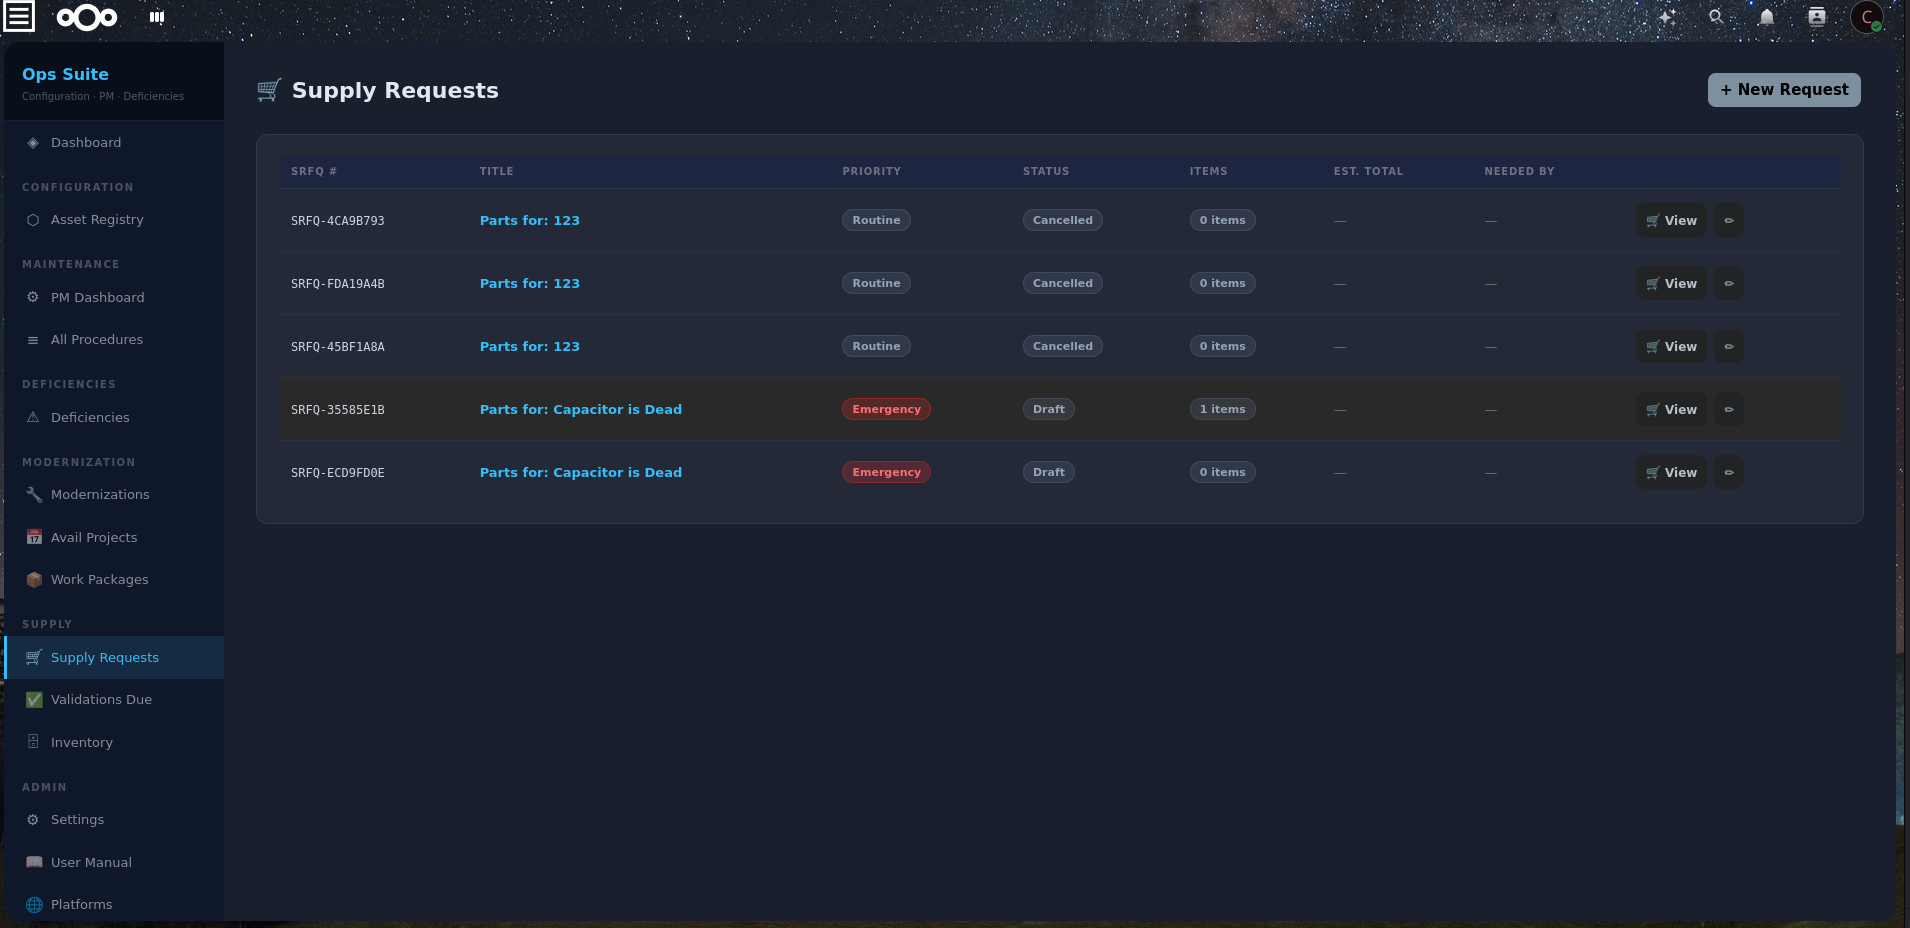The height and width of the screenshot is (928, 1910).
Task: Open 'Parts for: 123' link of SRFQ-4CA9B793
Action: coord(530,221)
